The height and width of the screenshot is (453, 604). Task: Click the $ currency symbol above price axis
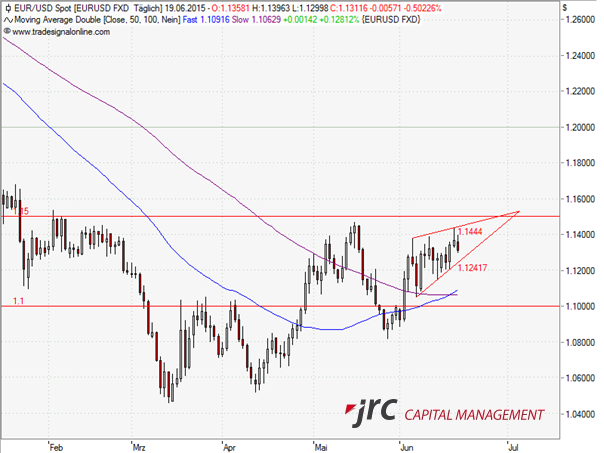(565, 7)
